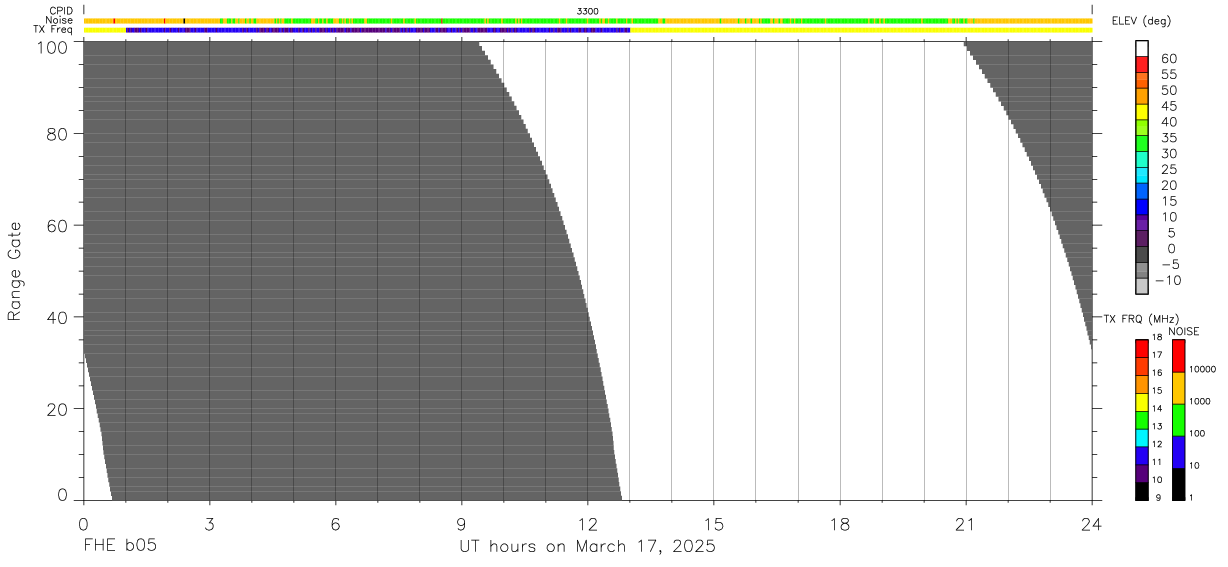The width and height of the screenshot is (1228, 567).
Task: Select the black bottom swatch of TX FRQ color bar
Action: point(1141,492)
